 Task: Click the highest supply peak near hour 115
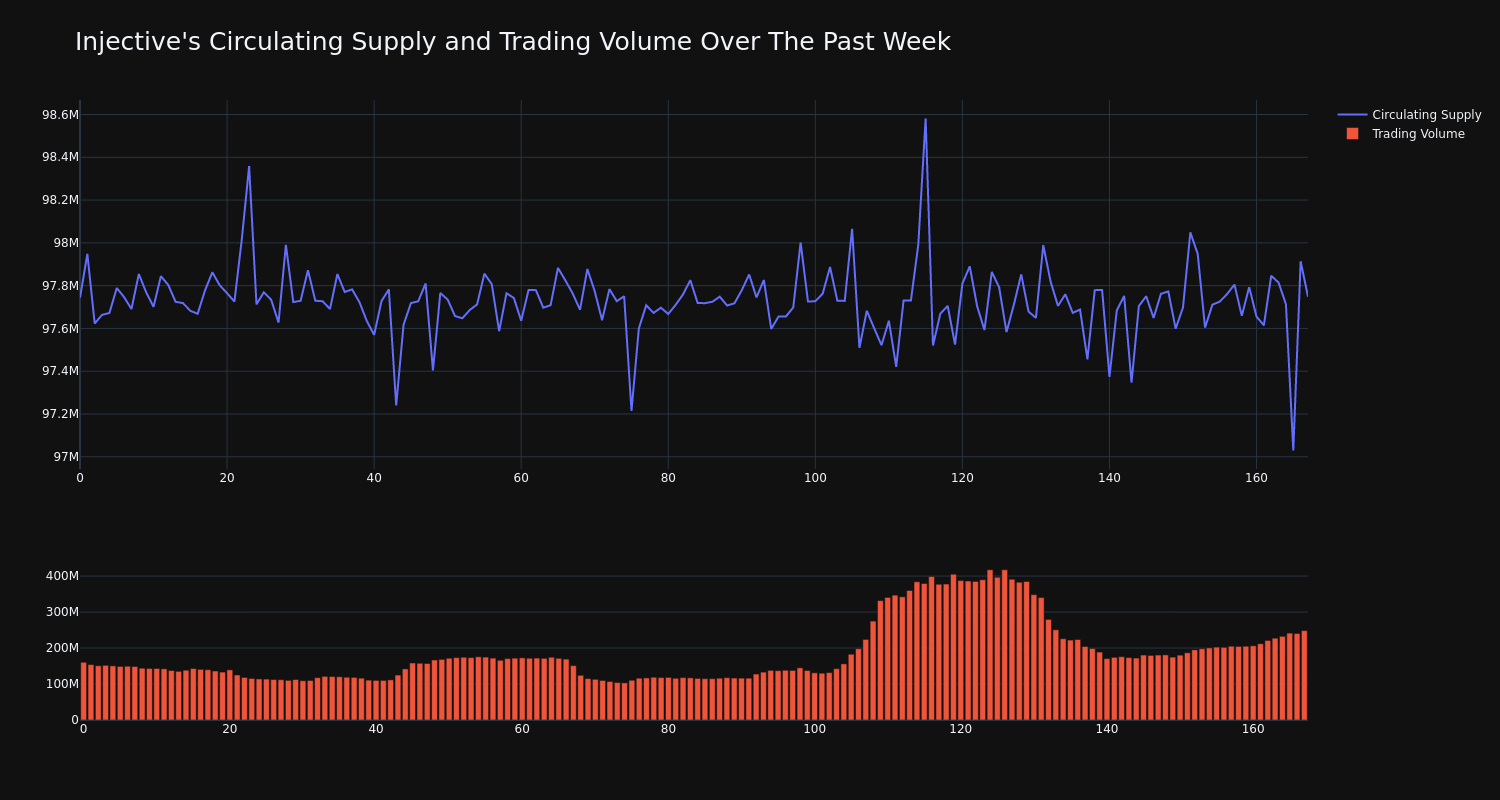pyautogui.click(x=925, y=120)
